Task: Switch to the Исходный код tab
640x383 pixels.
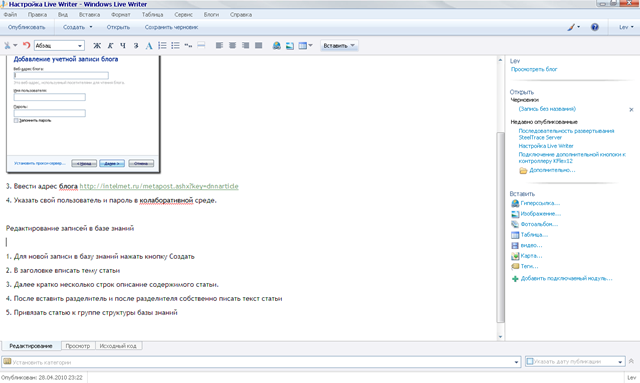Action: click(x=118, y=346)
